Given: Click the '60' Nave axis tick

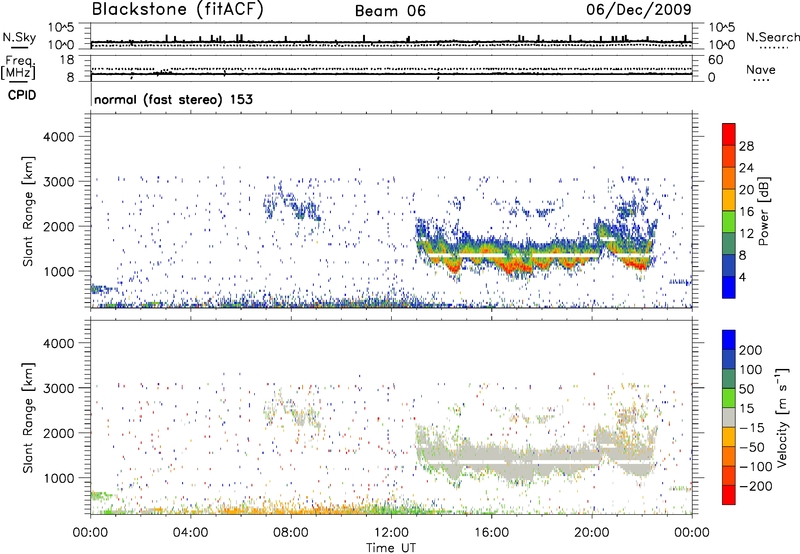Looking at the screenshot, I should [x=715, y=60].
